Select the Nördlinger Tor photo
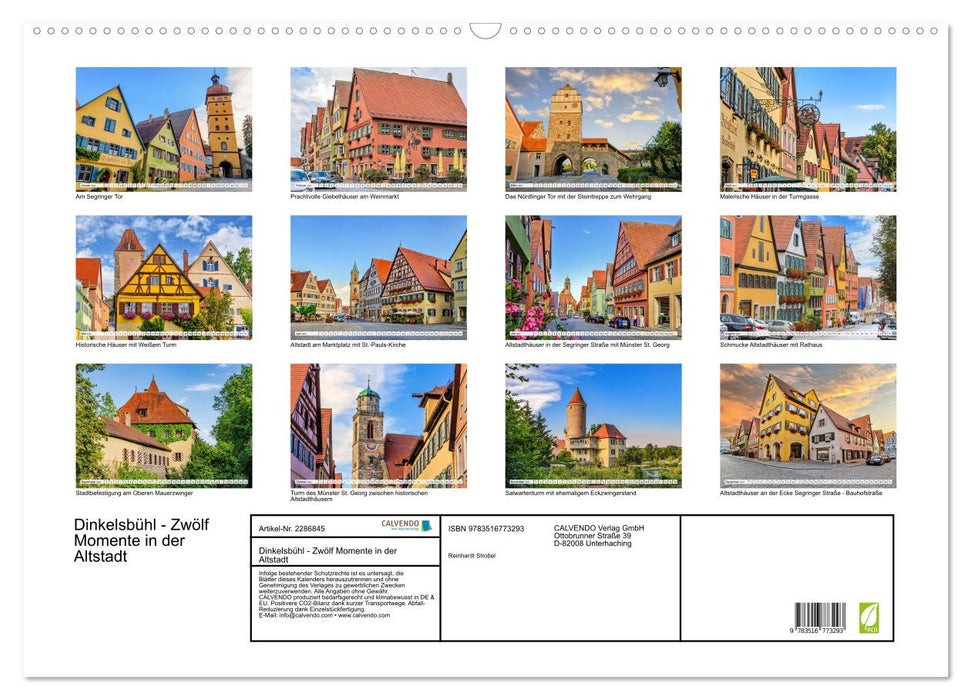Image resolution: width=971 pixels, height=700 pixels. click(593, 129)
